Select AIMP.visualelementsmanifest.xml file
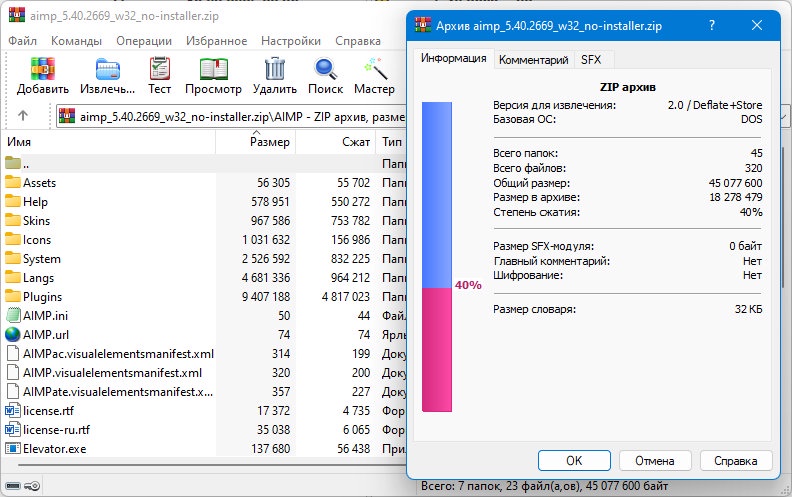This screenshot has width=792, height=497. [112, 373]
